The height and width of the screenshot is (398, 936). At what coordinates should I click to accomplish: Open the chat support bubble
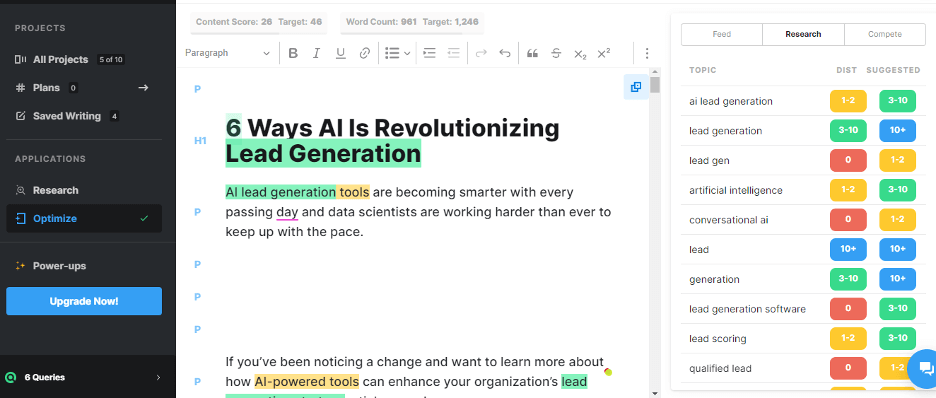[x=925, y=368]
